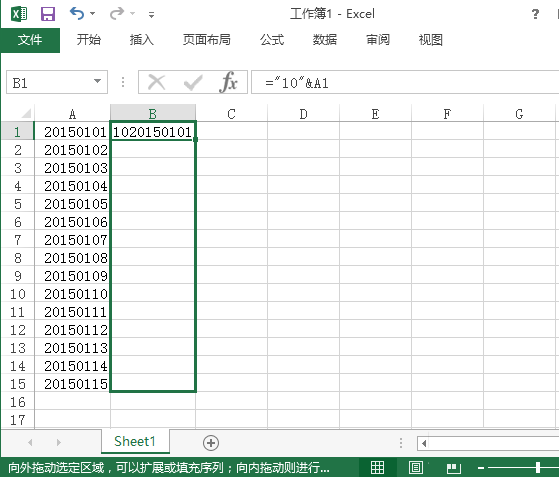Select the cell showing 20150107
Image resolution: width=559 pixels, height=477 pixels.
click(72, 240)
